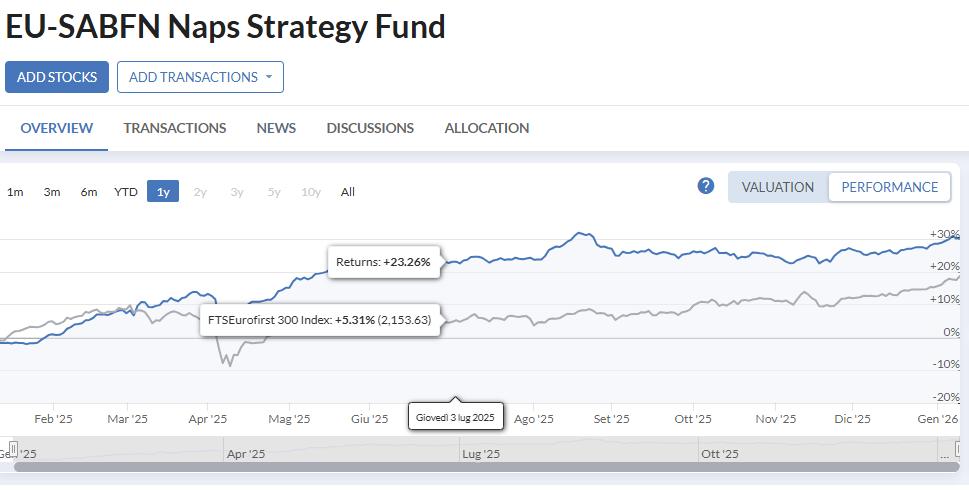Click the Set '25 axis label
The image size is (969, 490).
pos(611,419)
